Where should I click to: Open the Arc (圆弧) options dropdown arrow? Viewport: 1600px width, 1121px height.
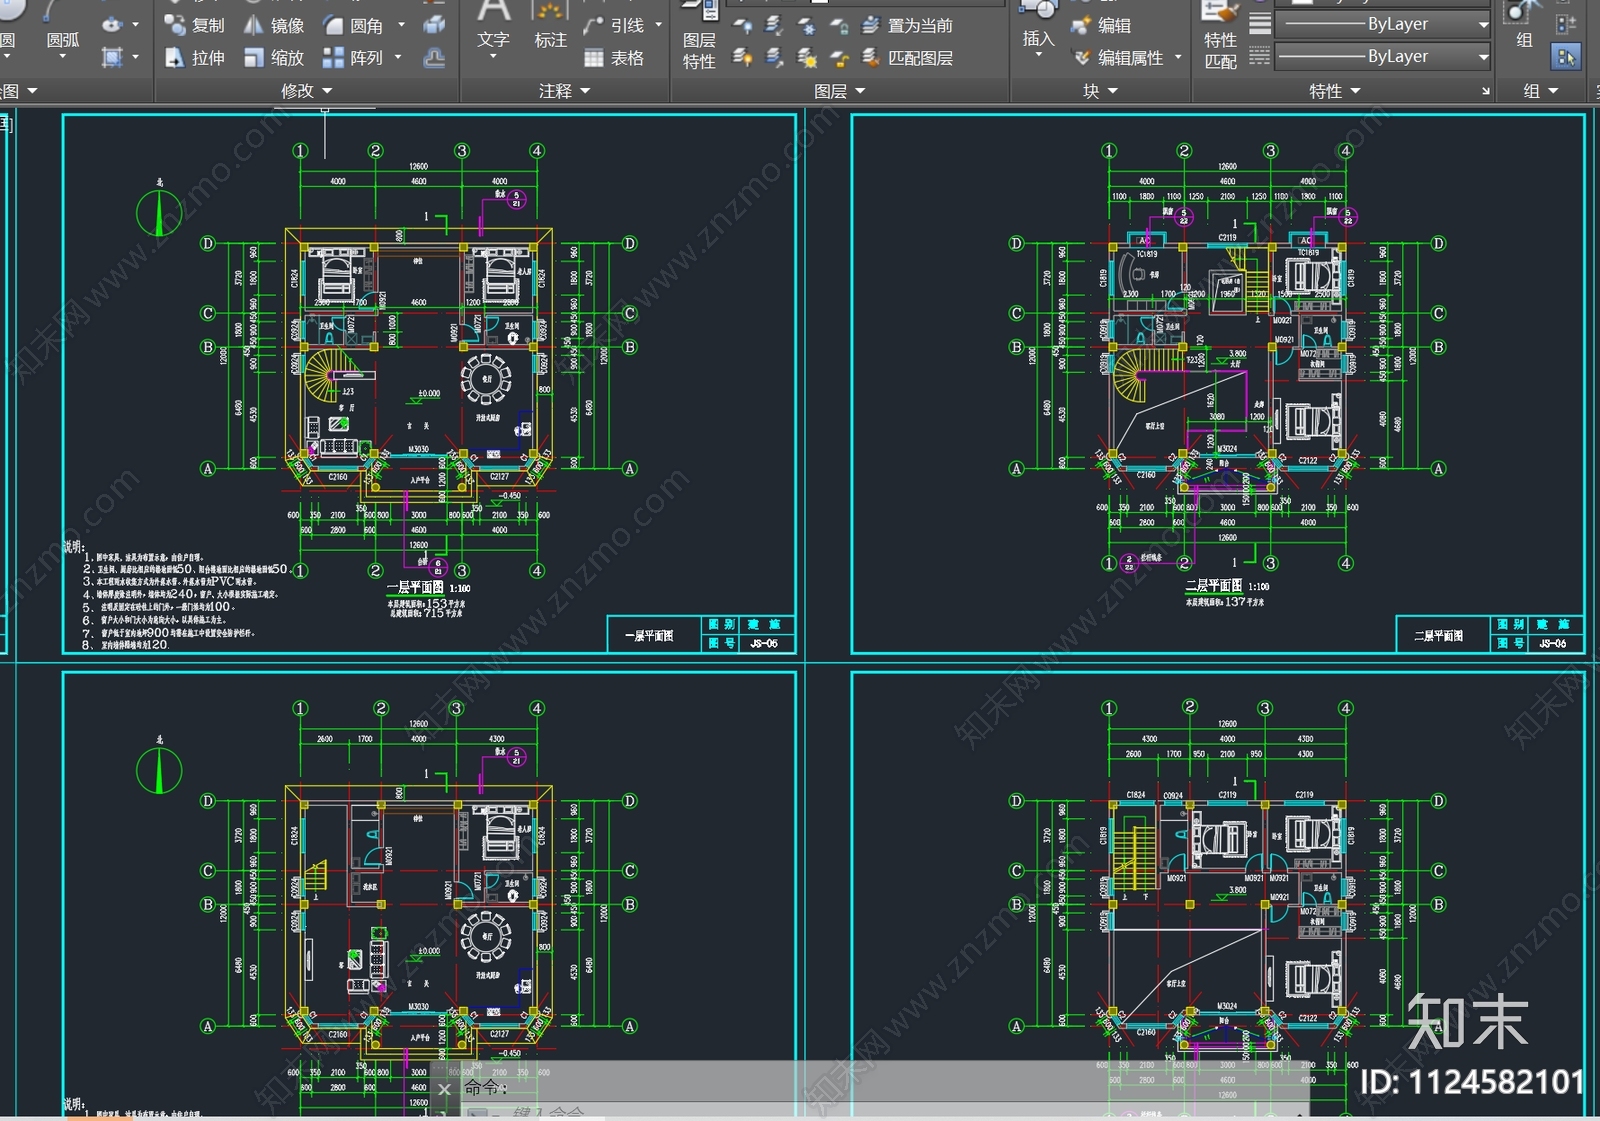coord(62,57)
